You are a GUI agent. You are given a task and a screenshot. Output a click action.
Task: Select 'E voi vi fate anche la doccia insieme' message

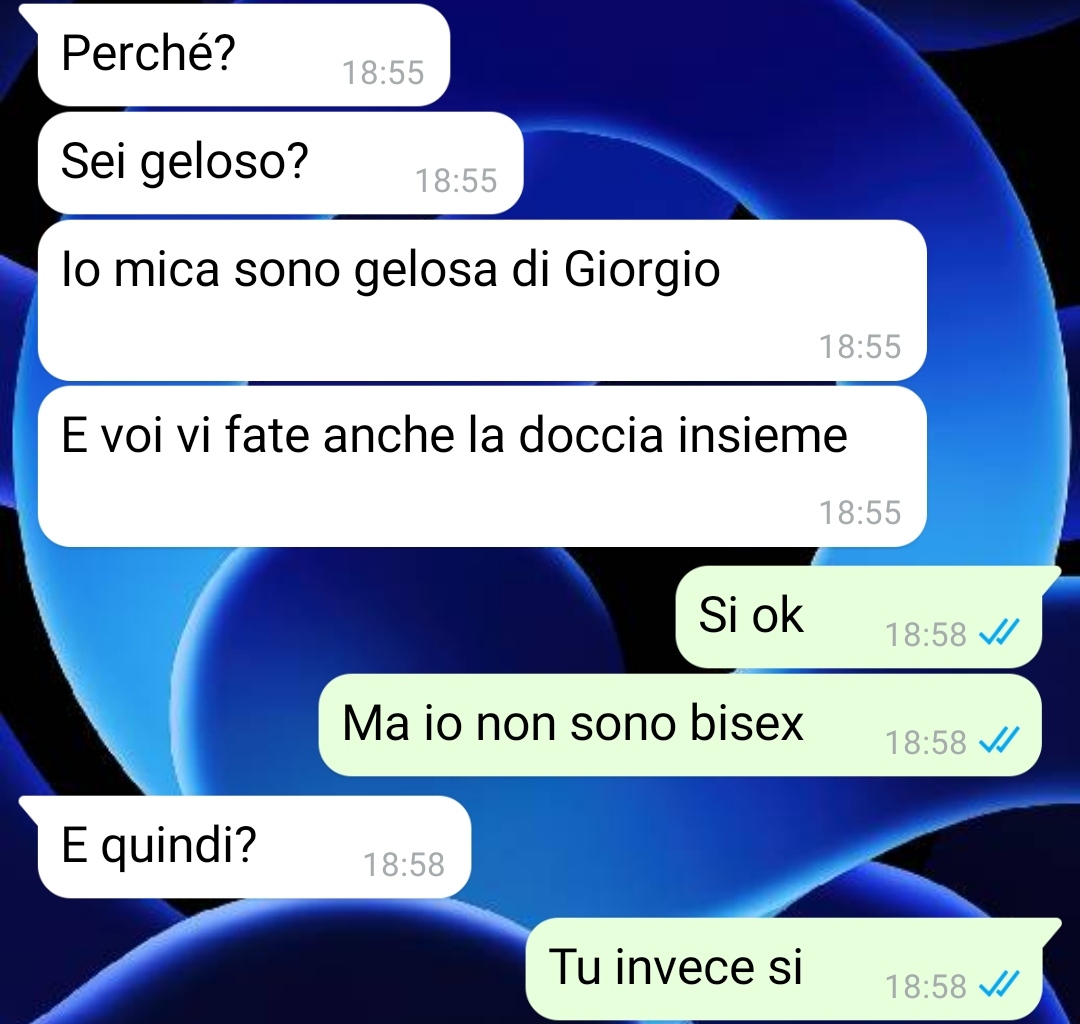tap(482, 466)
